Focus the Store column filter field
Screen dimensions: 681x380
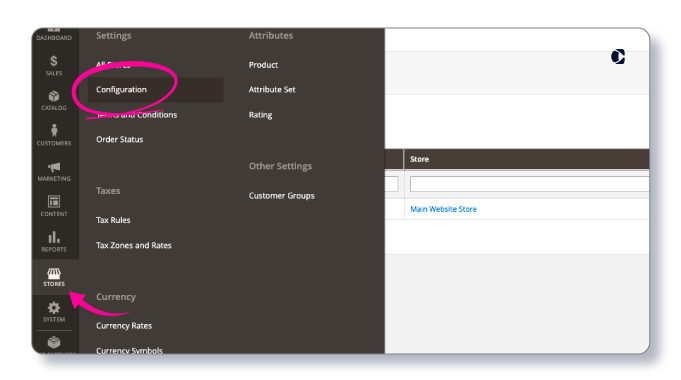[x=529, y=184]
